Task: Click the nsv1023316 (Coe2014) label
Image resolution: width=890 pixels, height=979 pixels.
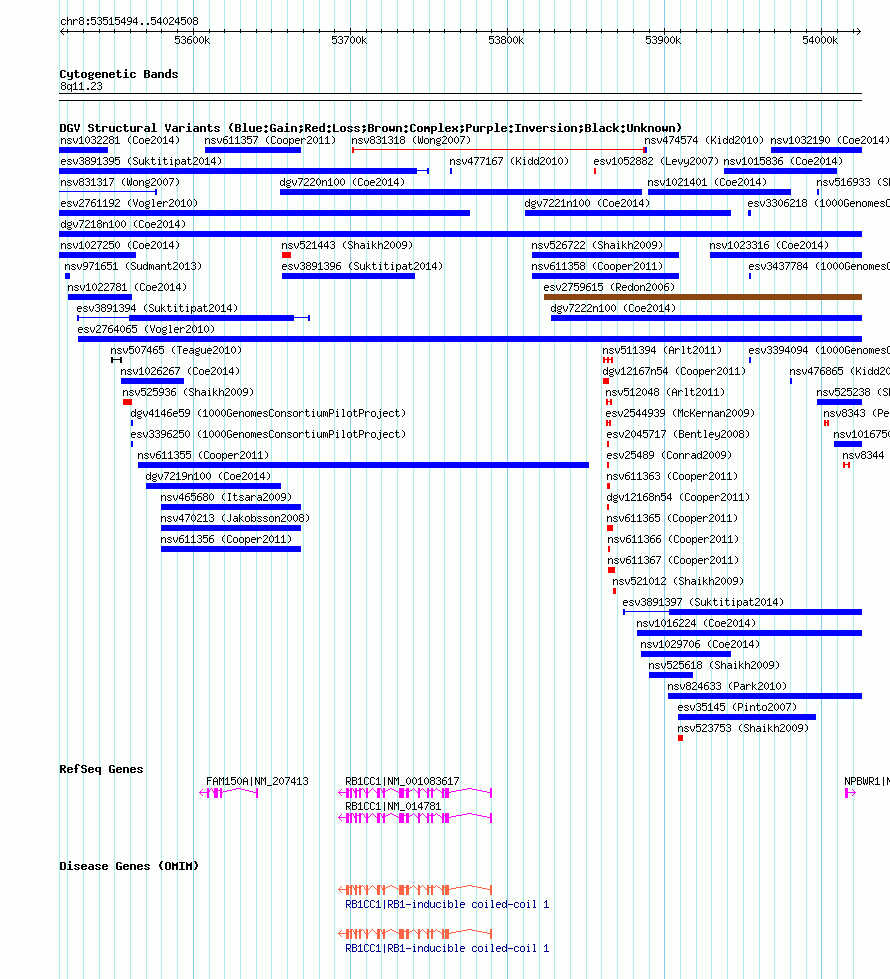Action: pyautogui.click(x=769, y=245)
